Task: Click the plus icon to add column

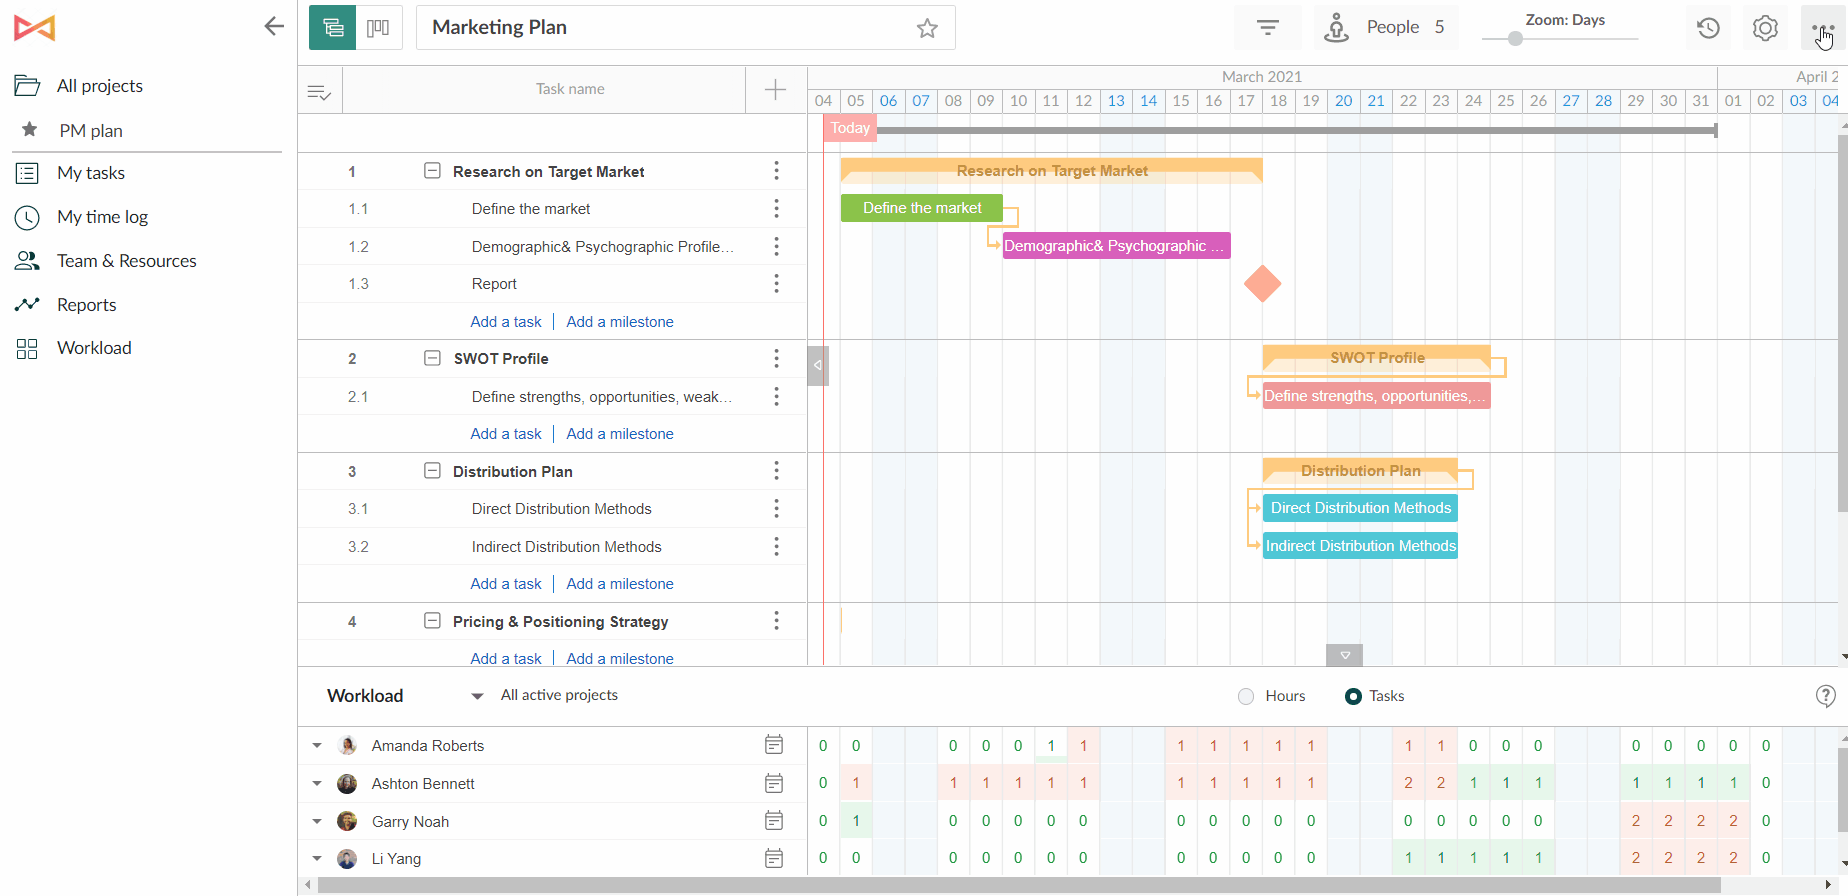Action: [x=775, y=90]
